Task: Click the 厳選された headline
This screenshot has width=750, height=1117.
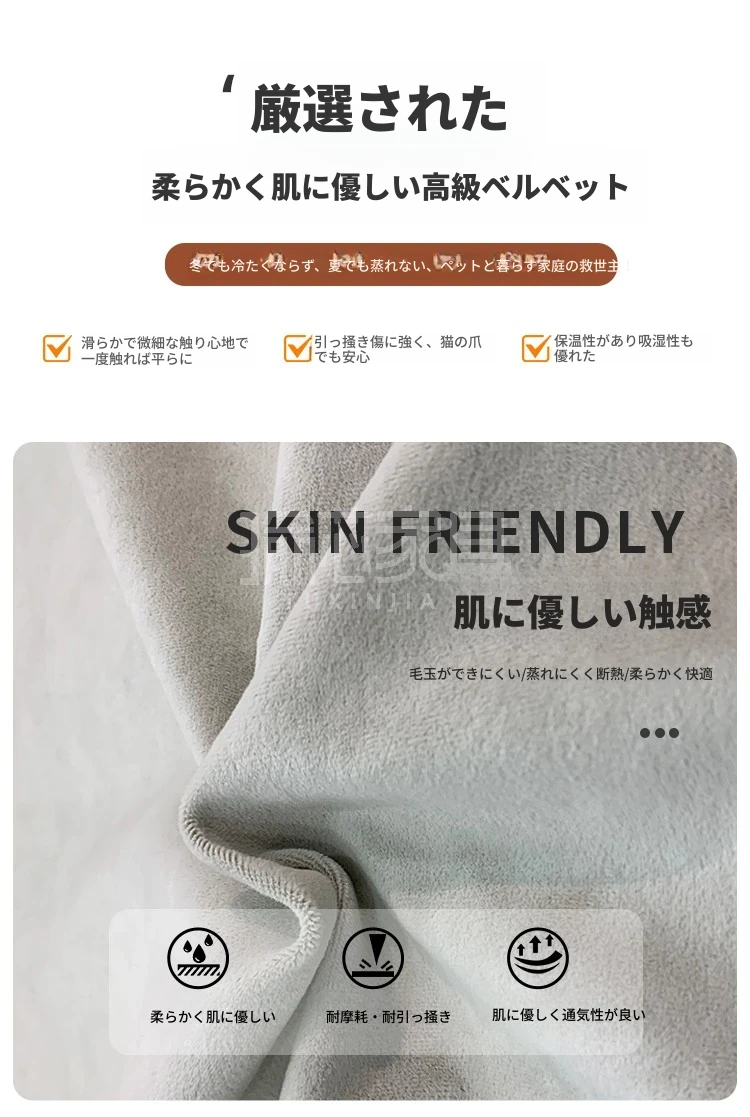Action: pyautogui.click(x=377, y=109)
